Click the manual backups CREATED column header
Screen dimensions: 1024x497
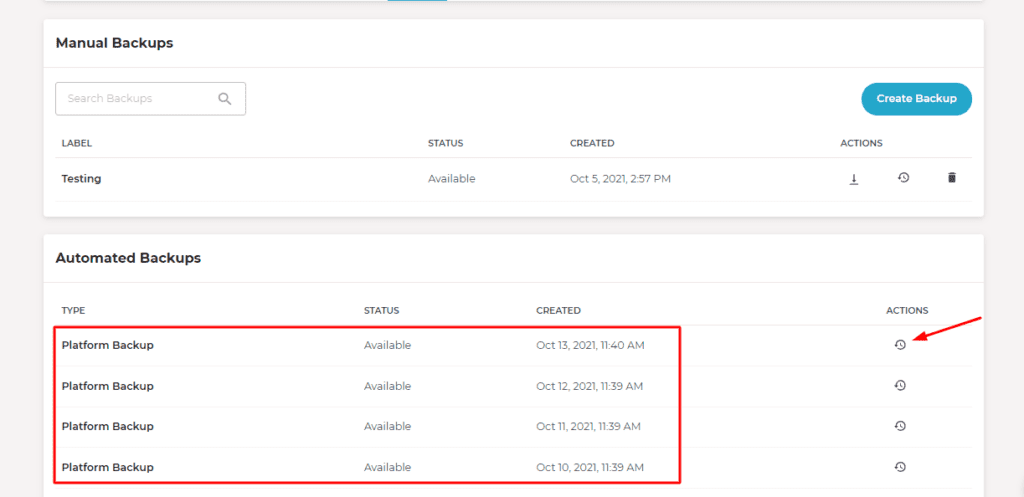(592, 143)
